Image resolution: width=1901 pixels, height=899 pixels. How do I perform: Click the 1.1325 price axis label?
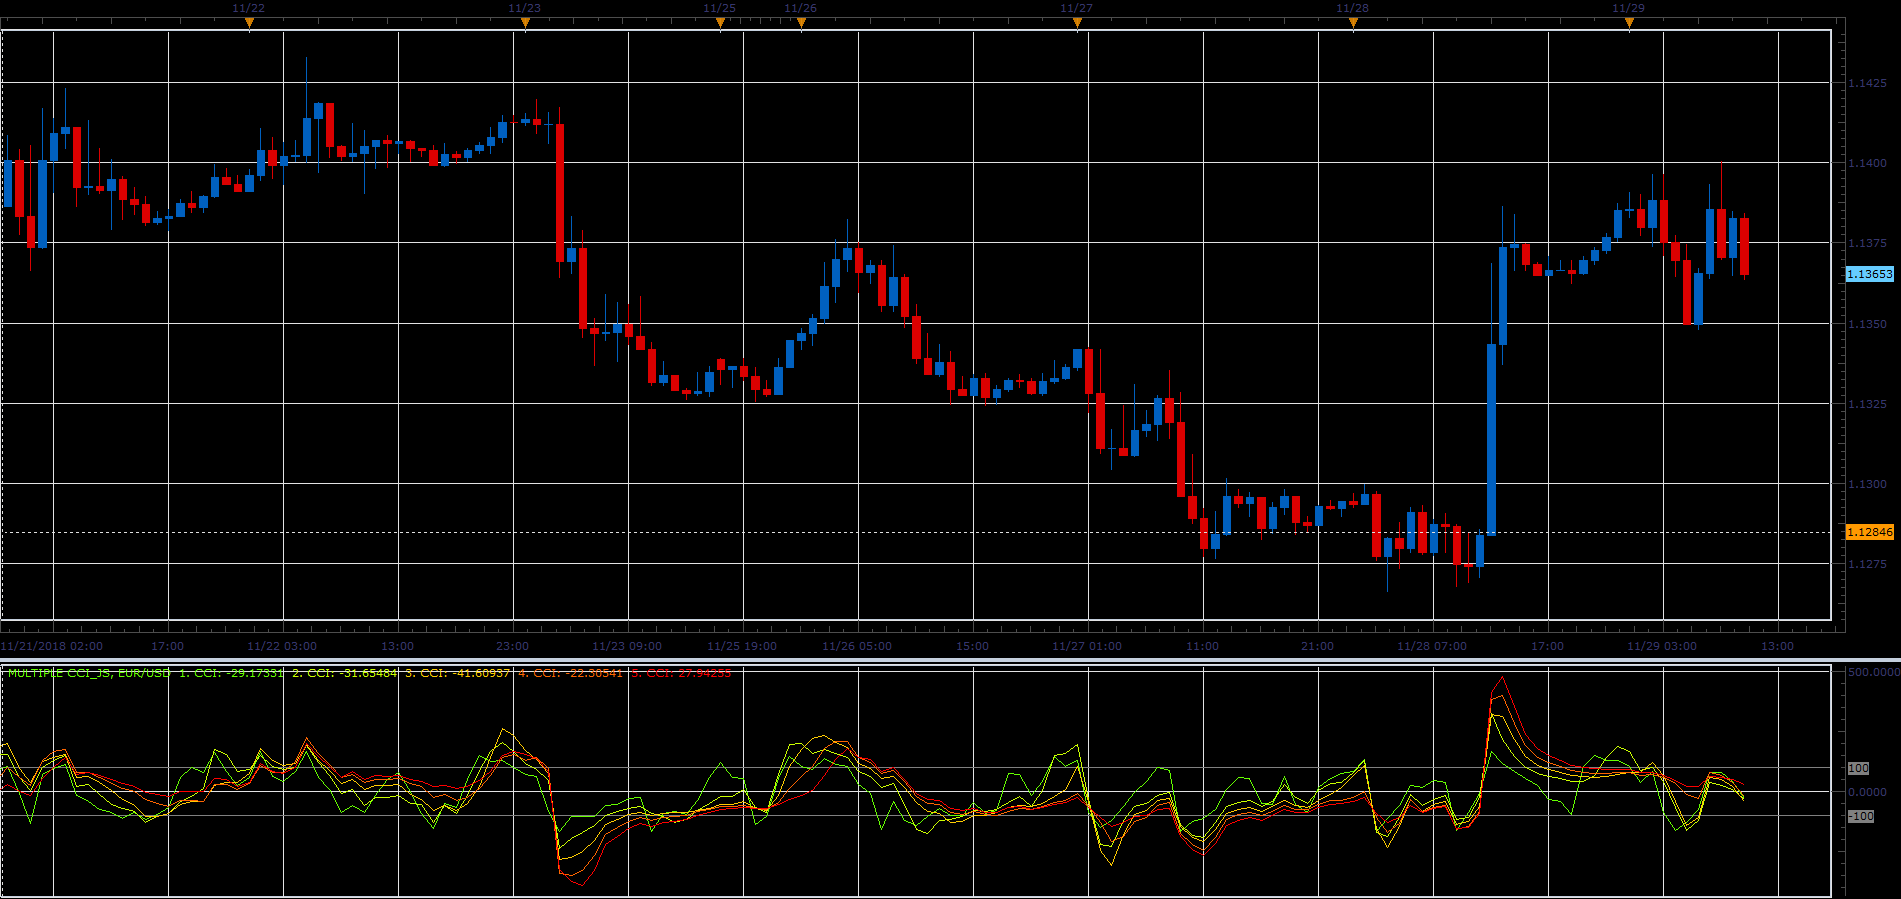1867,404
